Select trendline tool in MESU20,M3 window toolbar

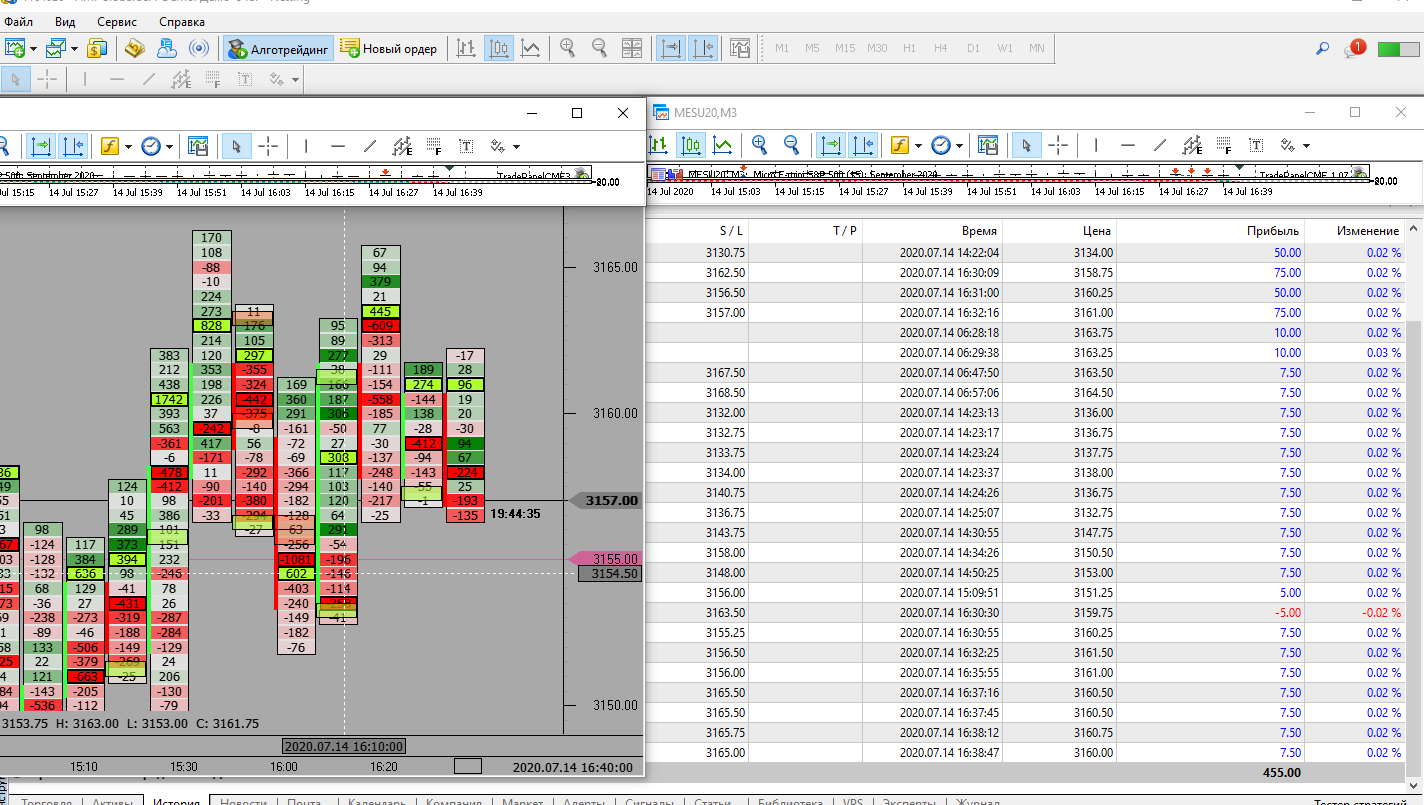[1160, 145]
